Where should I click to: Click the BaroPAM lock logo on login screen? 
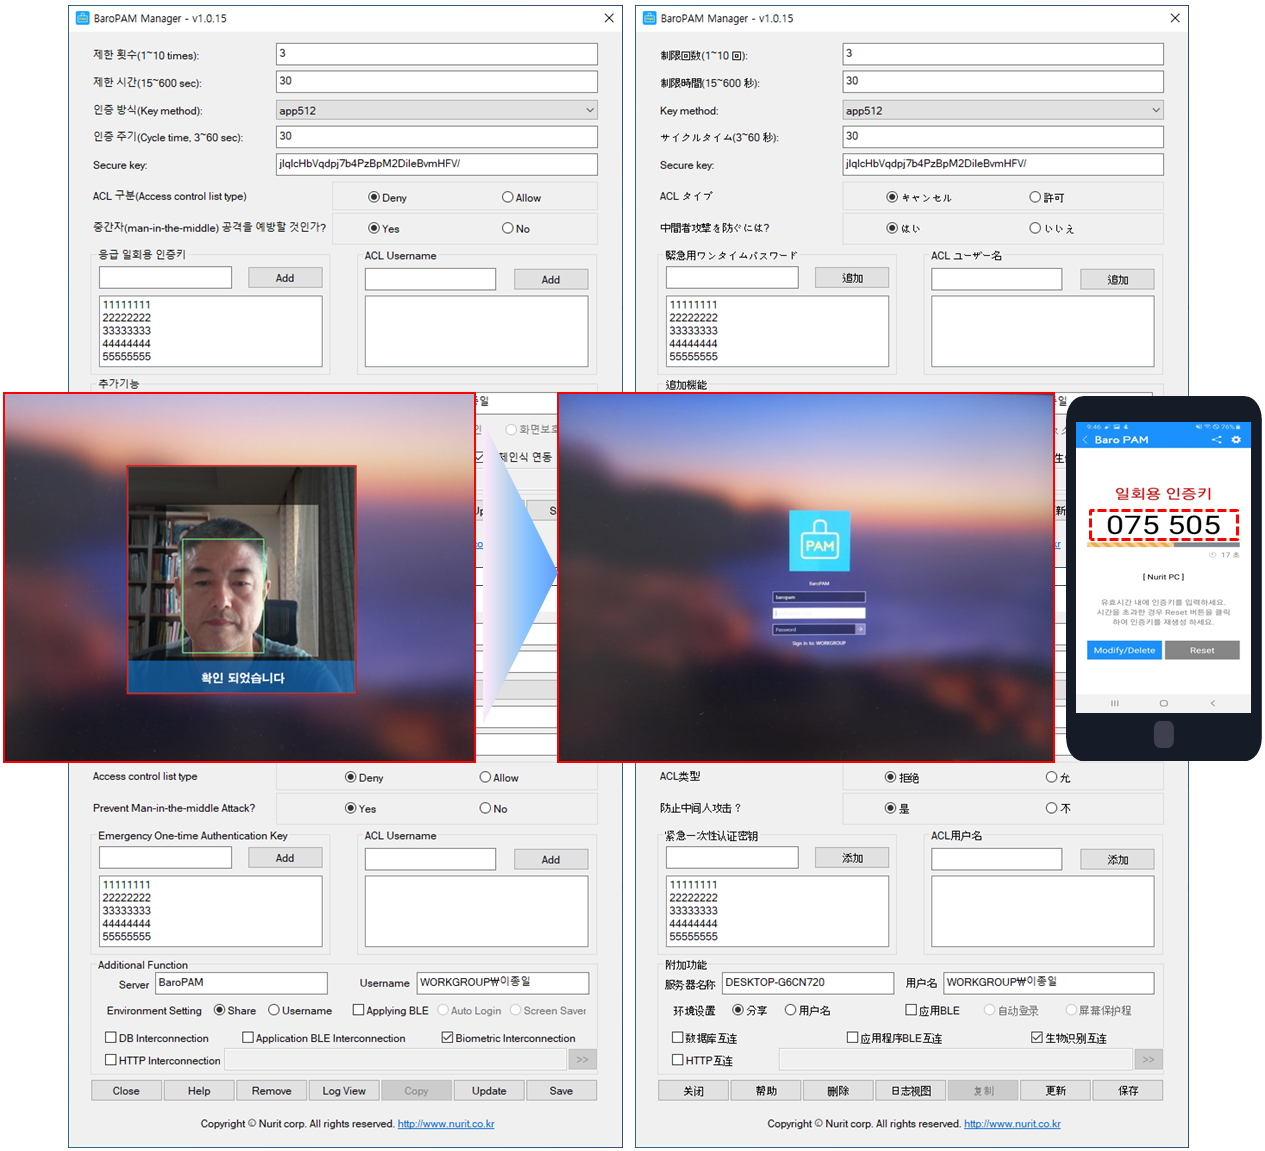tap(819, 541)
